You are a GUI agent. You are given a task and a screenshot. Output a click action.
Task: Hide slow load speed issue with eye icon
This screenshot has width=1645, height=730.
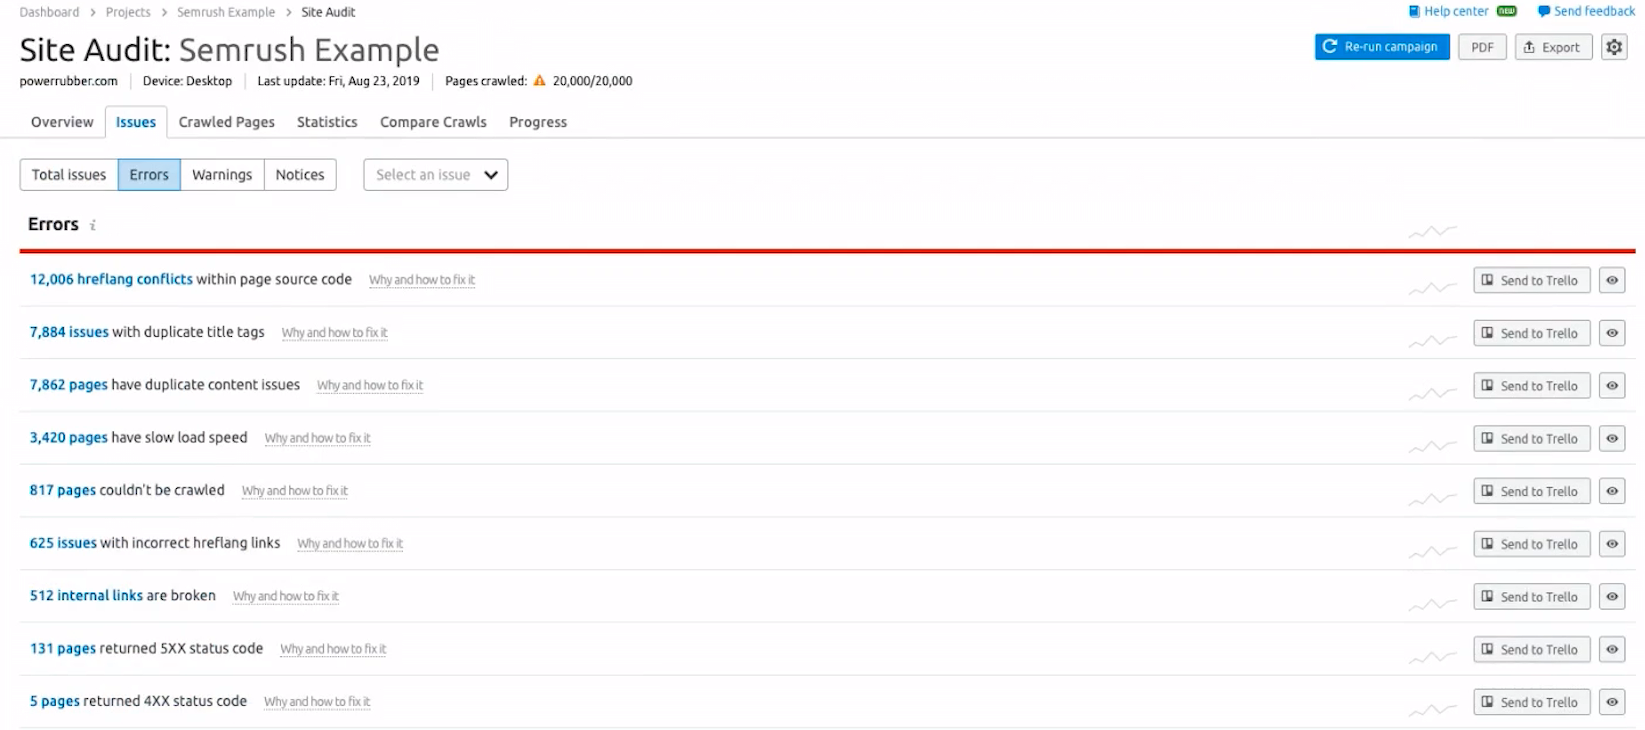click(x=1612, y=439)
